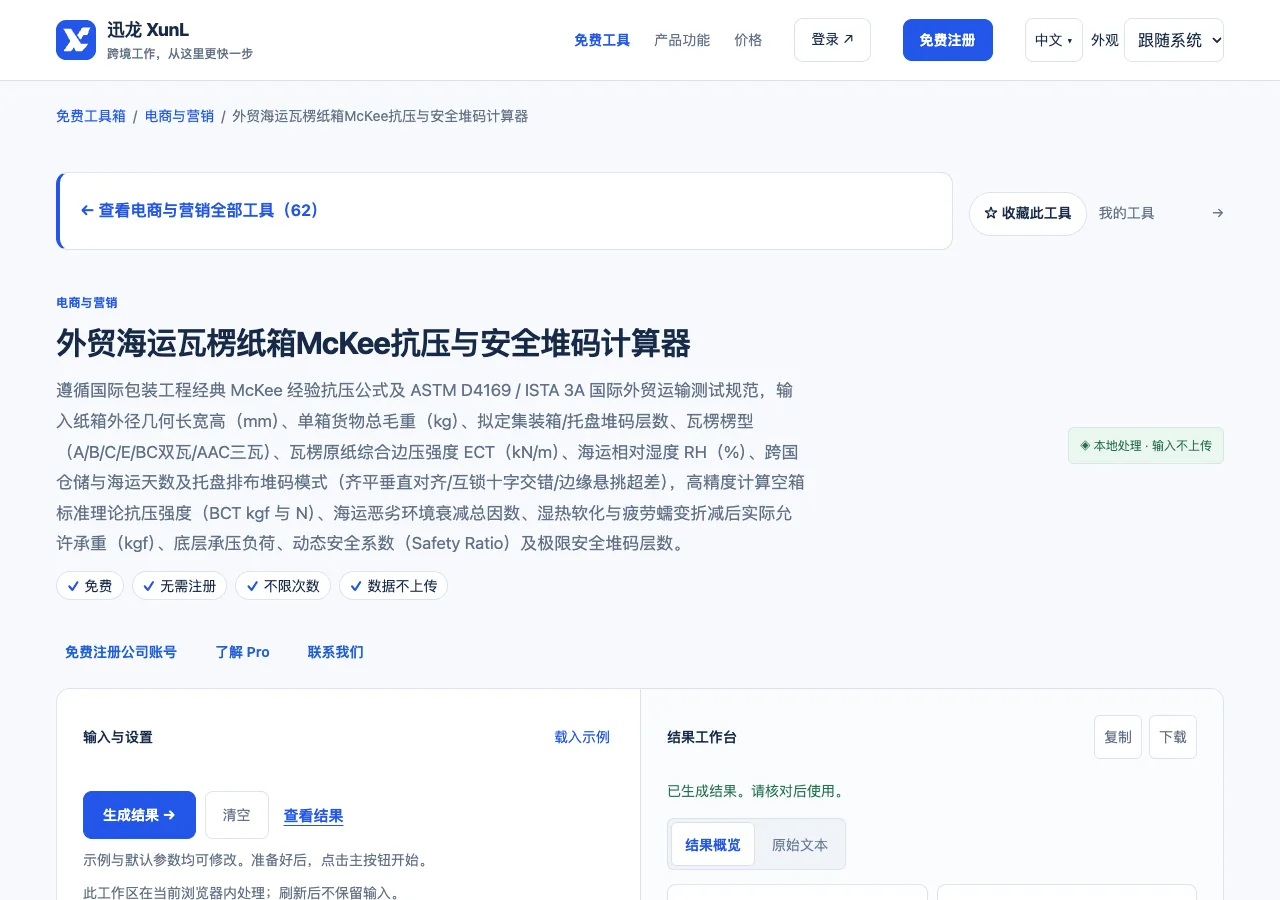Favorite this tool with 收藏此工具
Screen dimensions: 1280x900
(x=1028, y=214)
